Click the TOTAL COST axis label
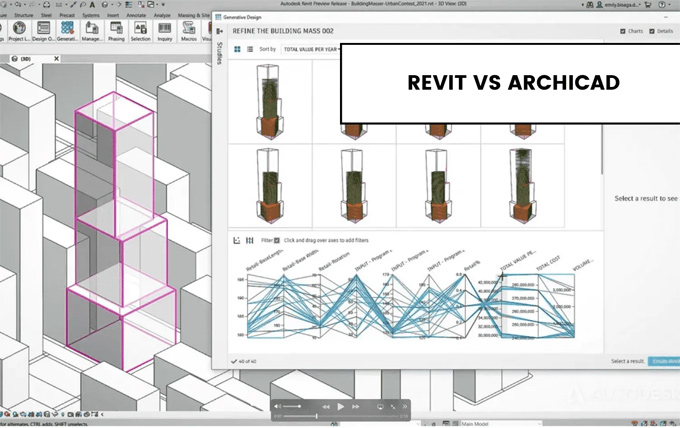Screen dimensions: 680x428 (548, 264)
